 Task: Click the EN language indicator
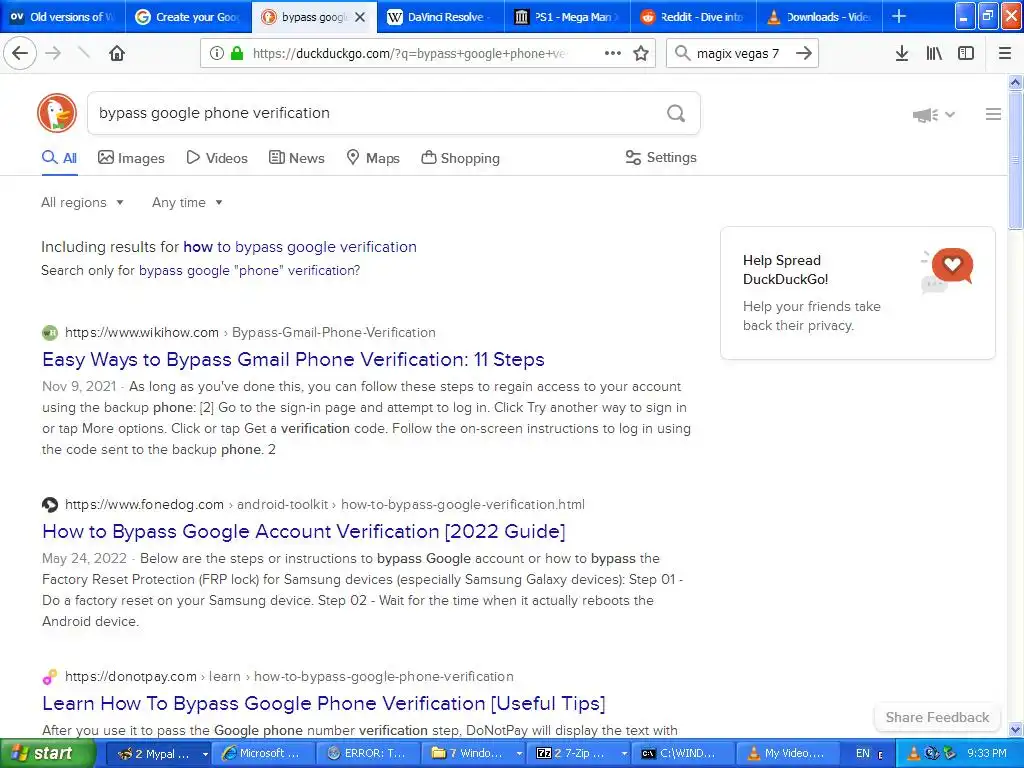(x=863, y=753)
